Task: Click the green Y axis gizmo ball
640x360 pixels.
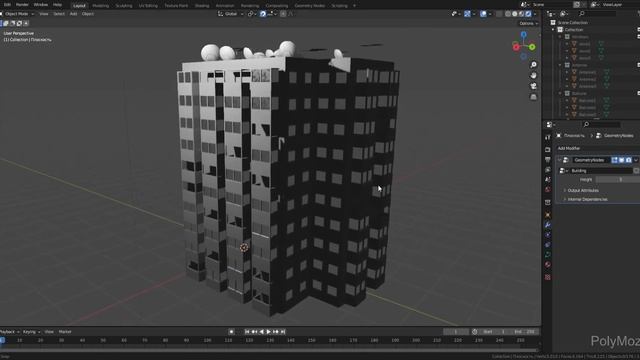Action: [x=532, y=47]
